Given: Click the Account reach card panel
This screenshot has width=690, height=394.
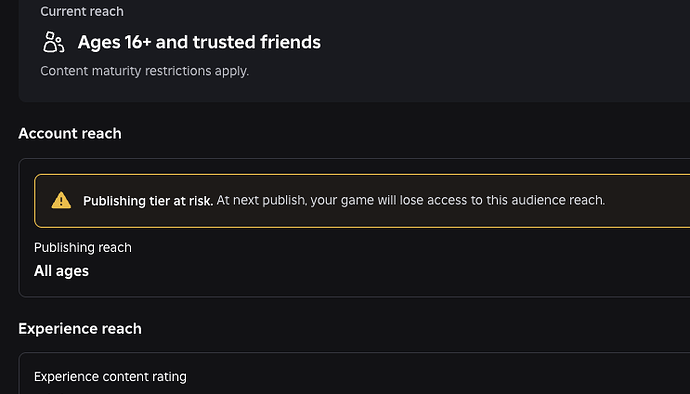Looking at the screenshot, I should point(354,228).
